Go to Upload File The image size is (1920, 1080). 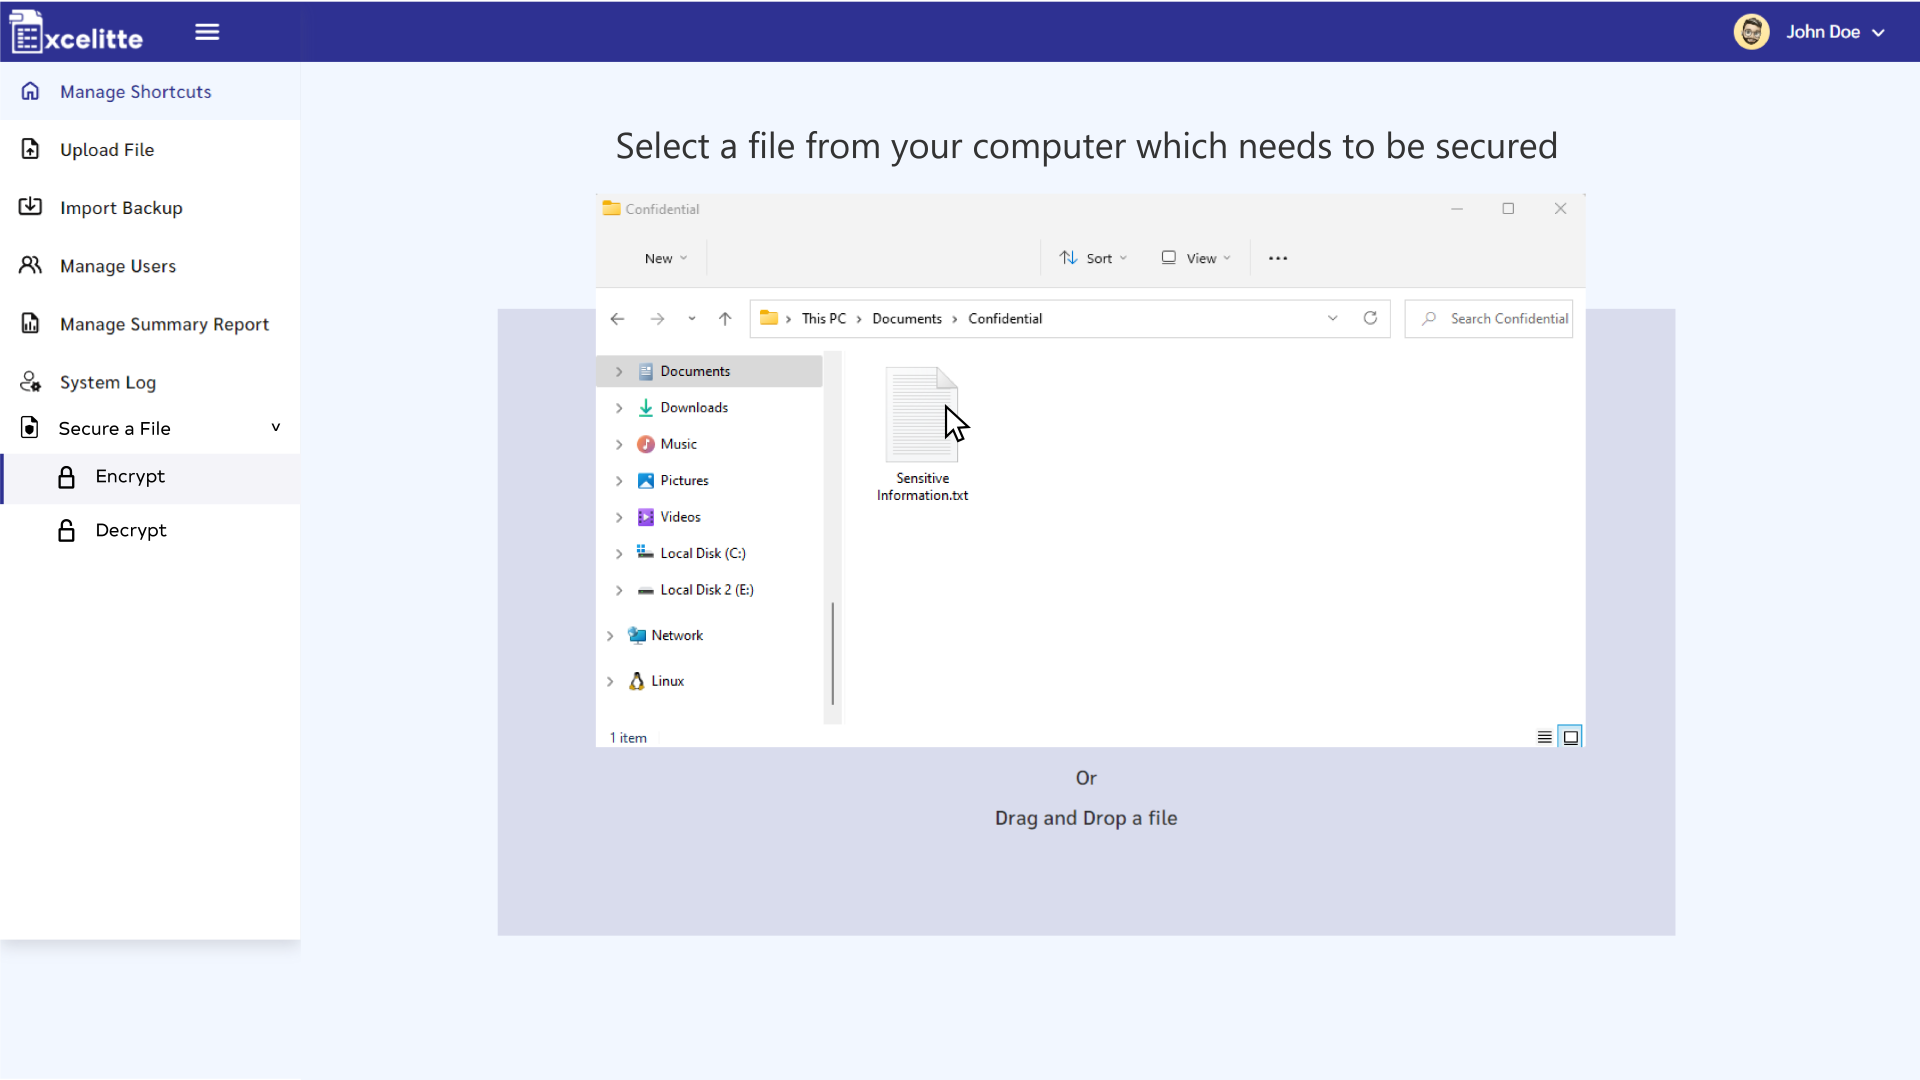click(x=106, y=149)
